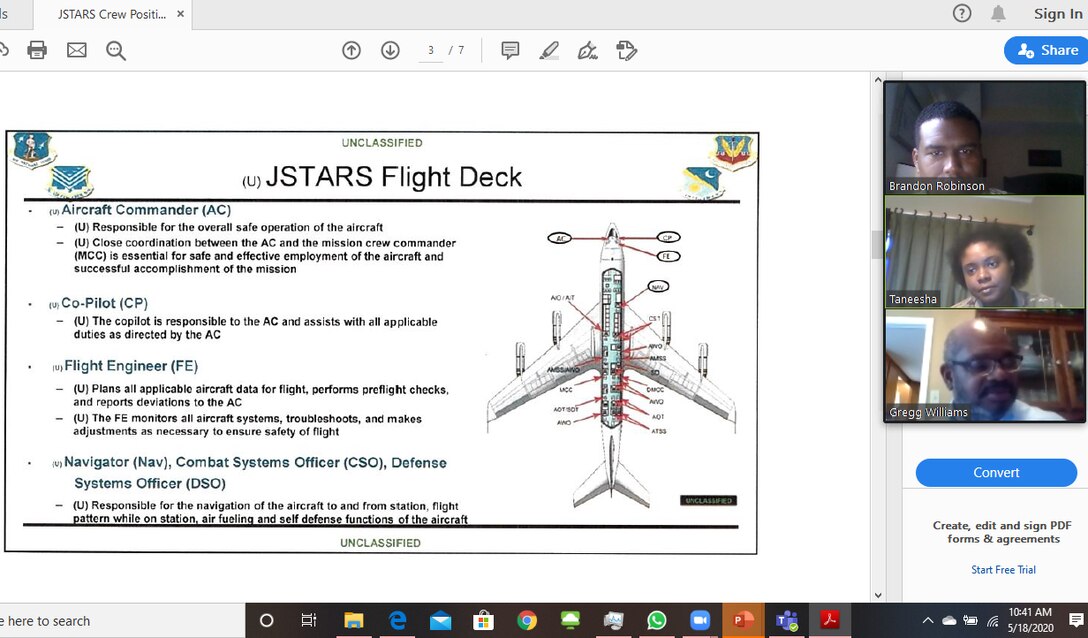
Task: Expand hidden icons in the system tray
Action: coord(927,620)
